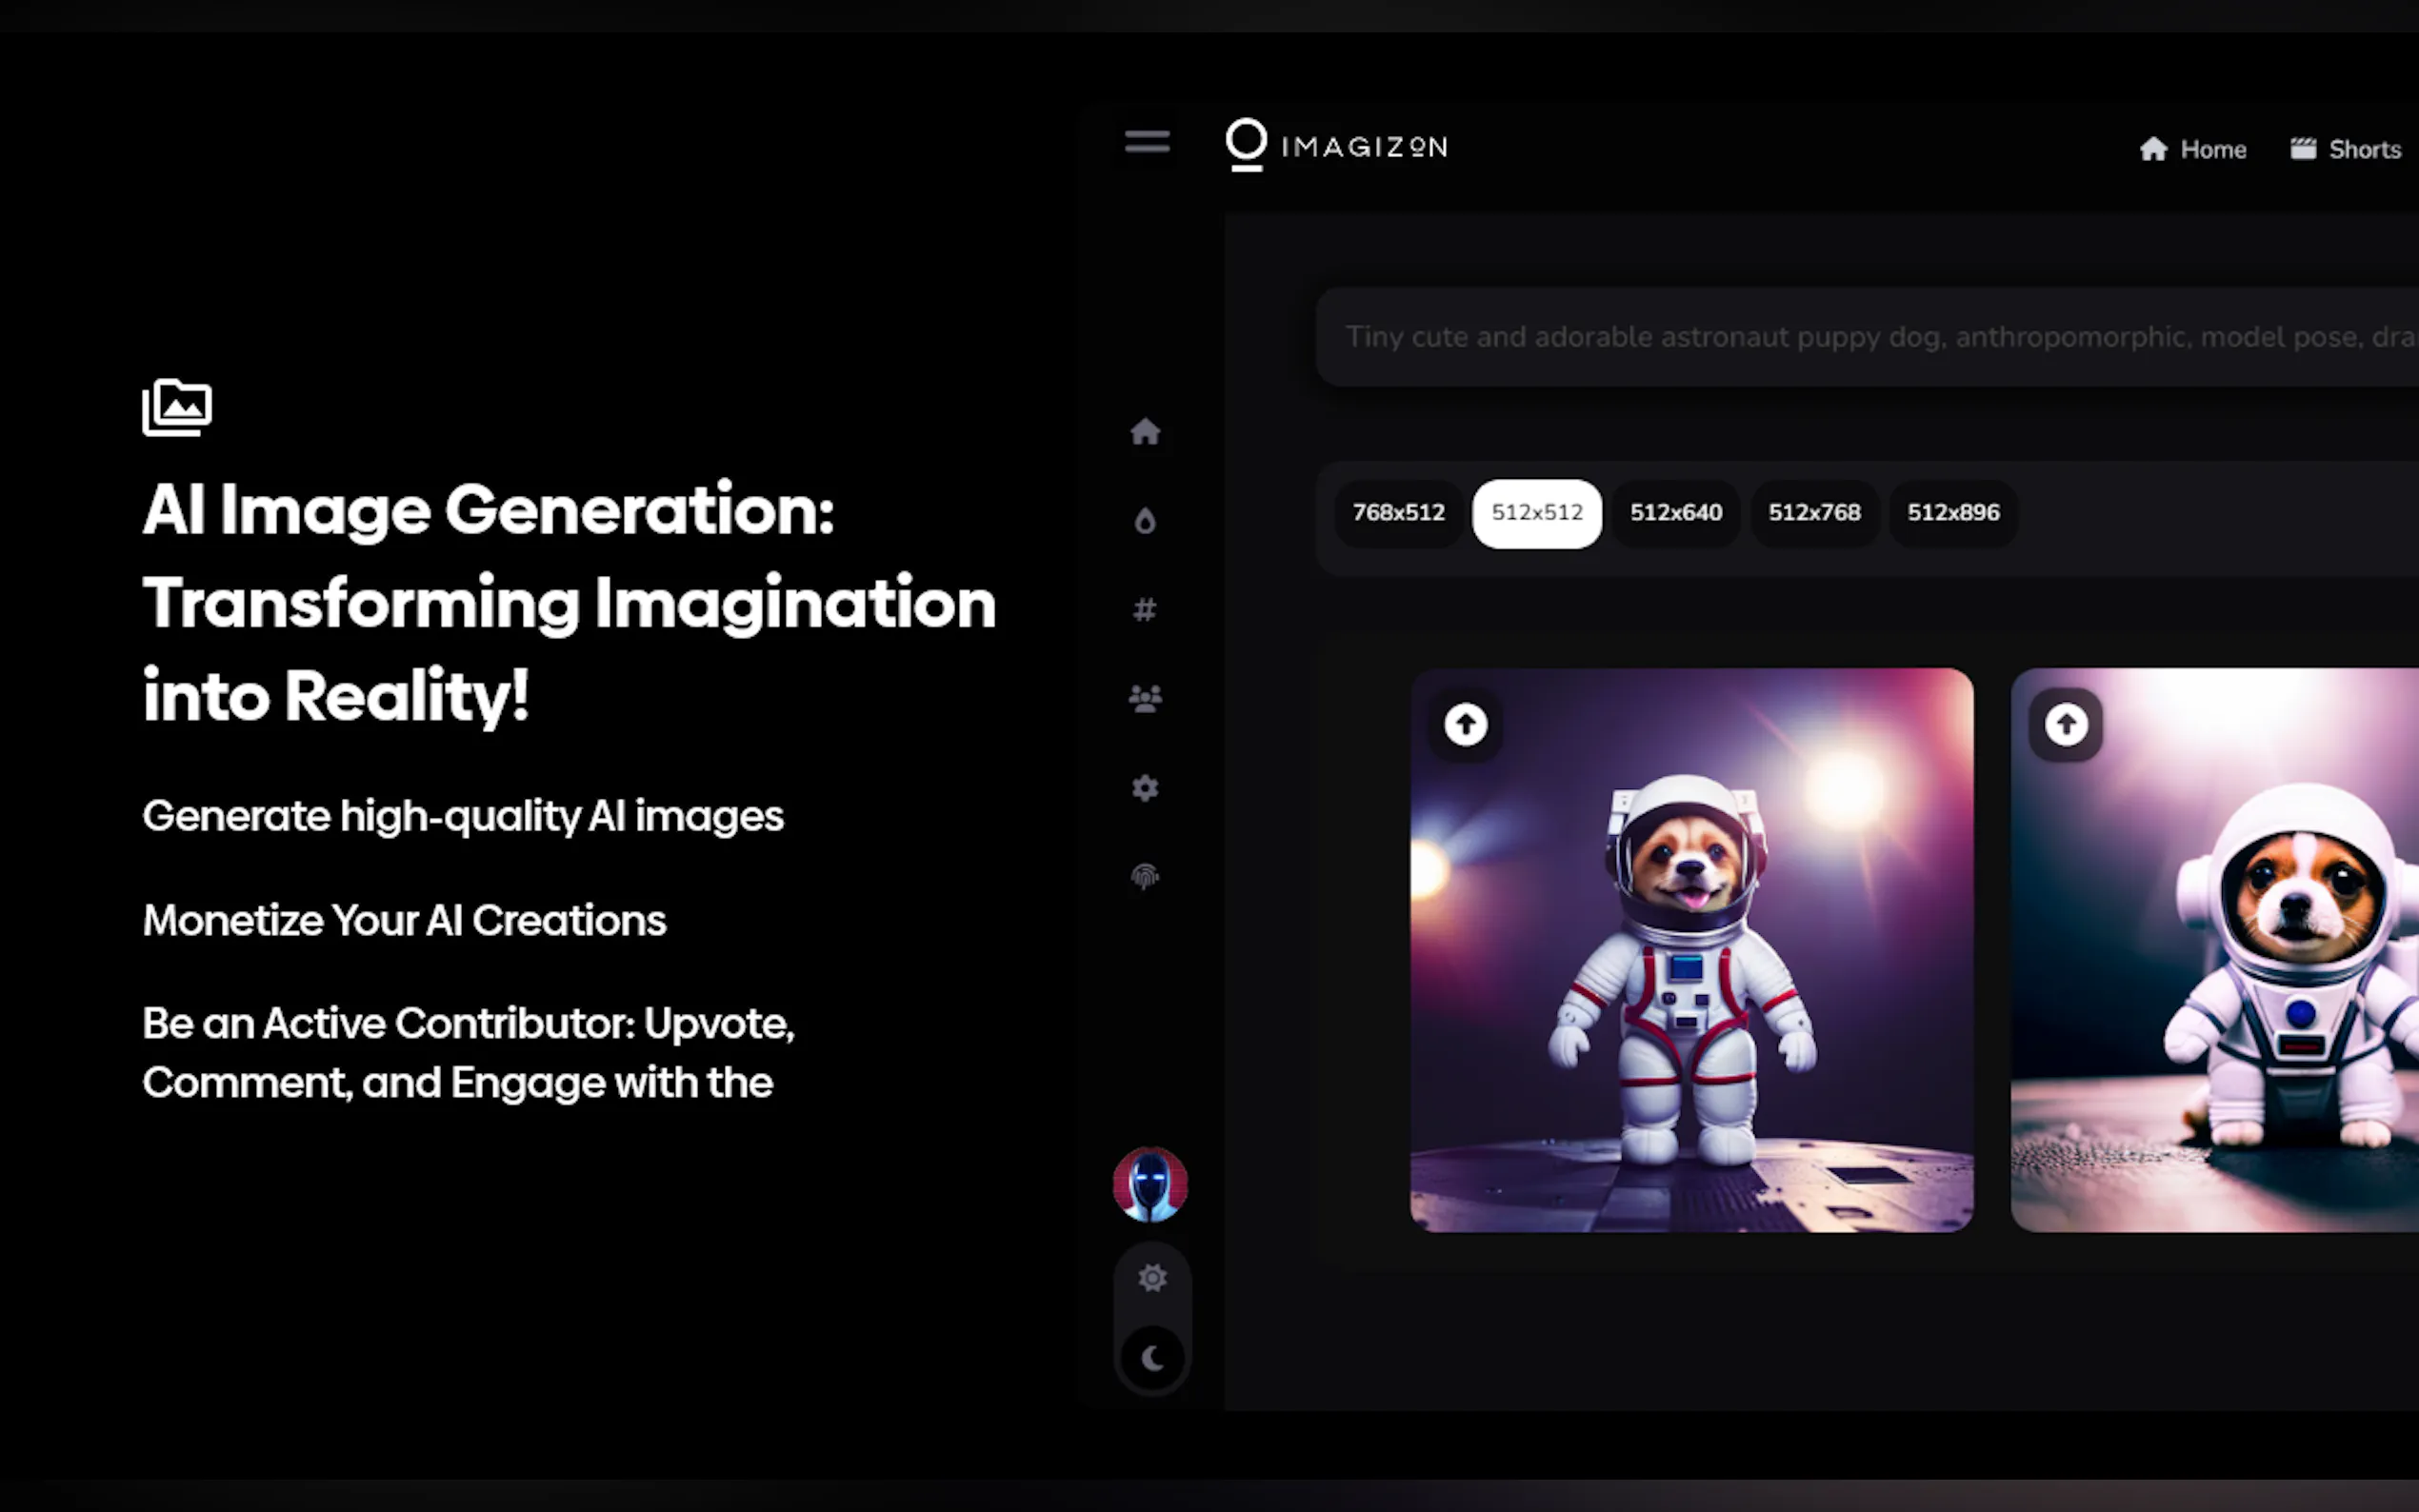Image resolution: width=2419 pixels, height=1512 pixels.
Task: Open the water drop tool in the sidebar
Action: 1144,520
